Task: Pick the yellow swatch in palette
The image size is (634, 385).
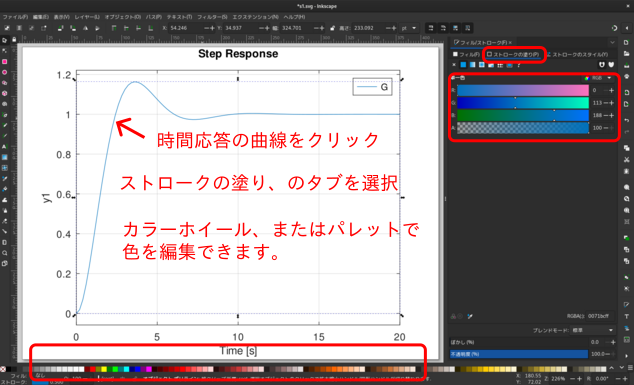Action: pyautogui.click(x=104, y=369)
